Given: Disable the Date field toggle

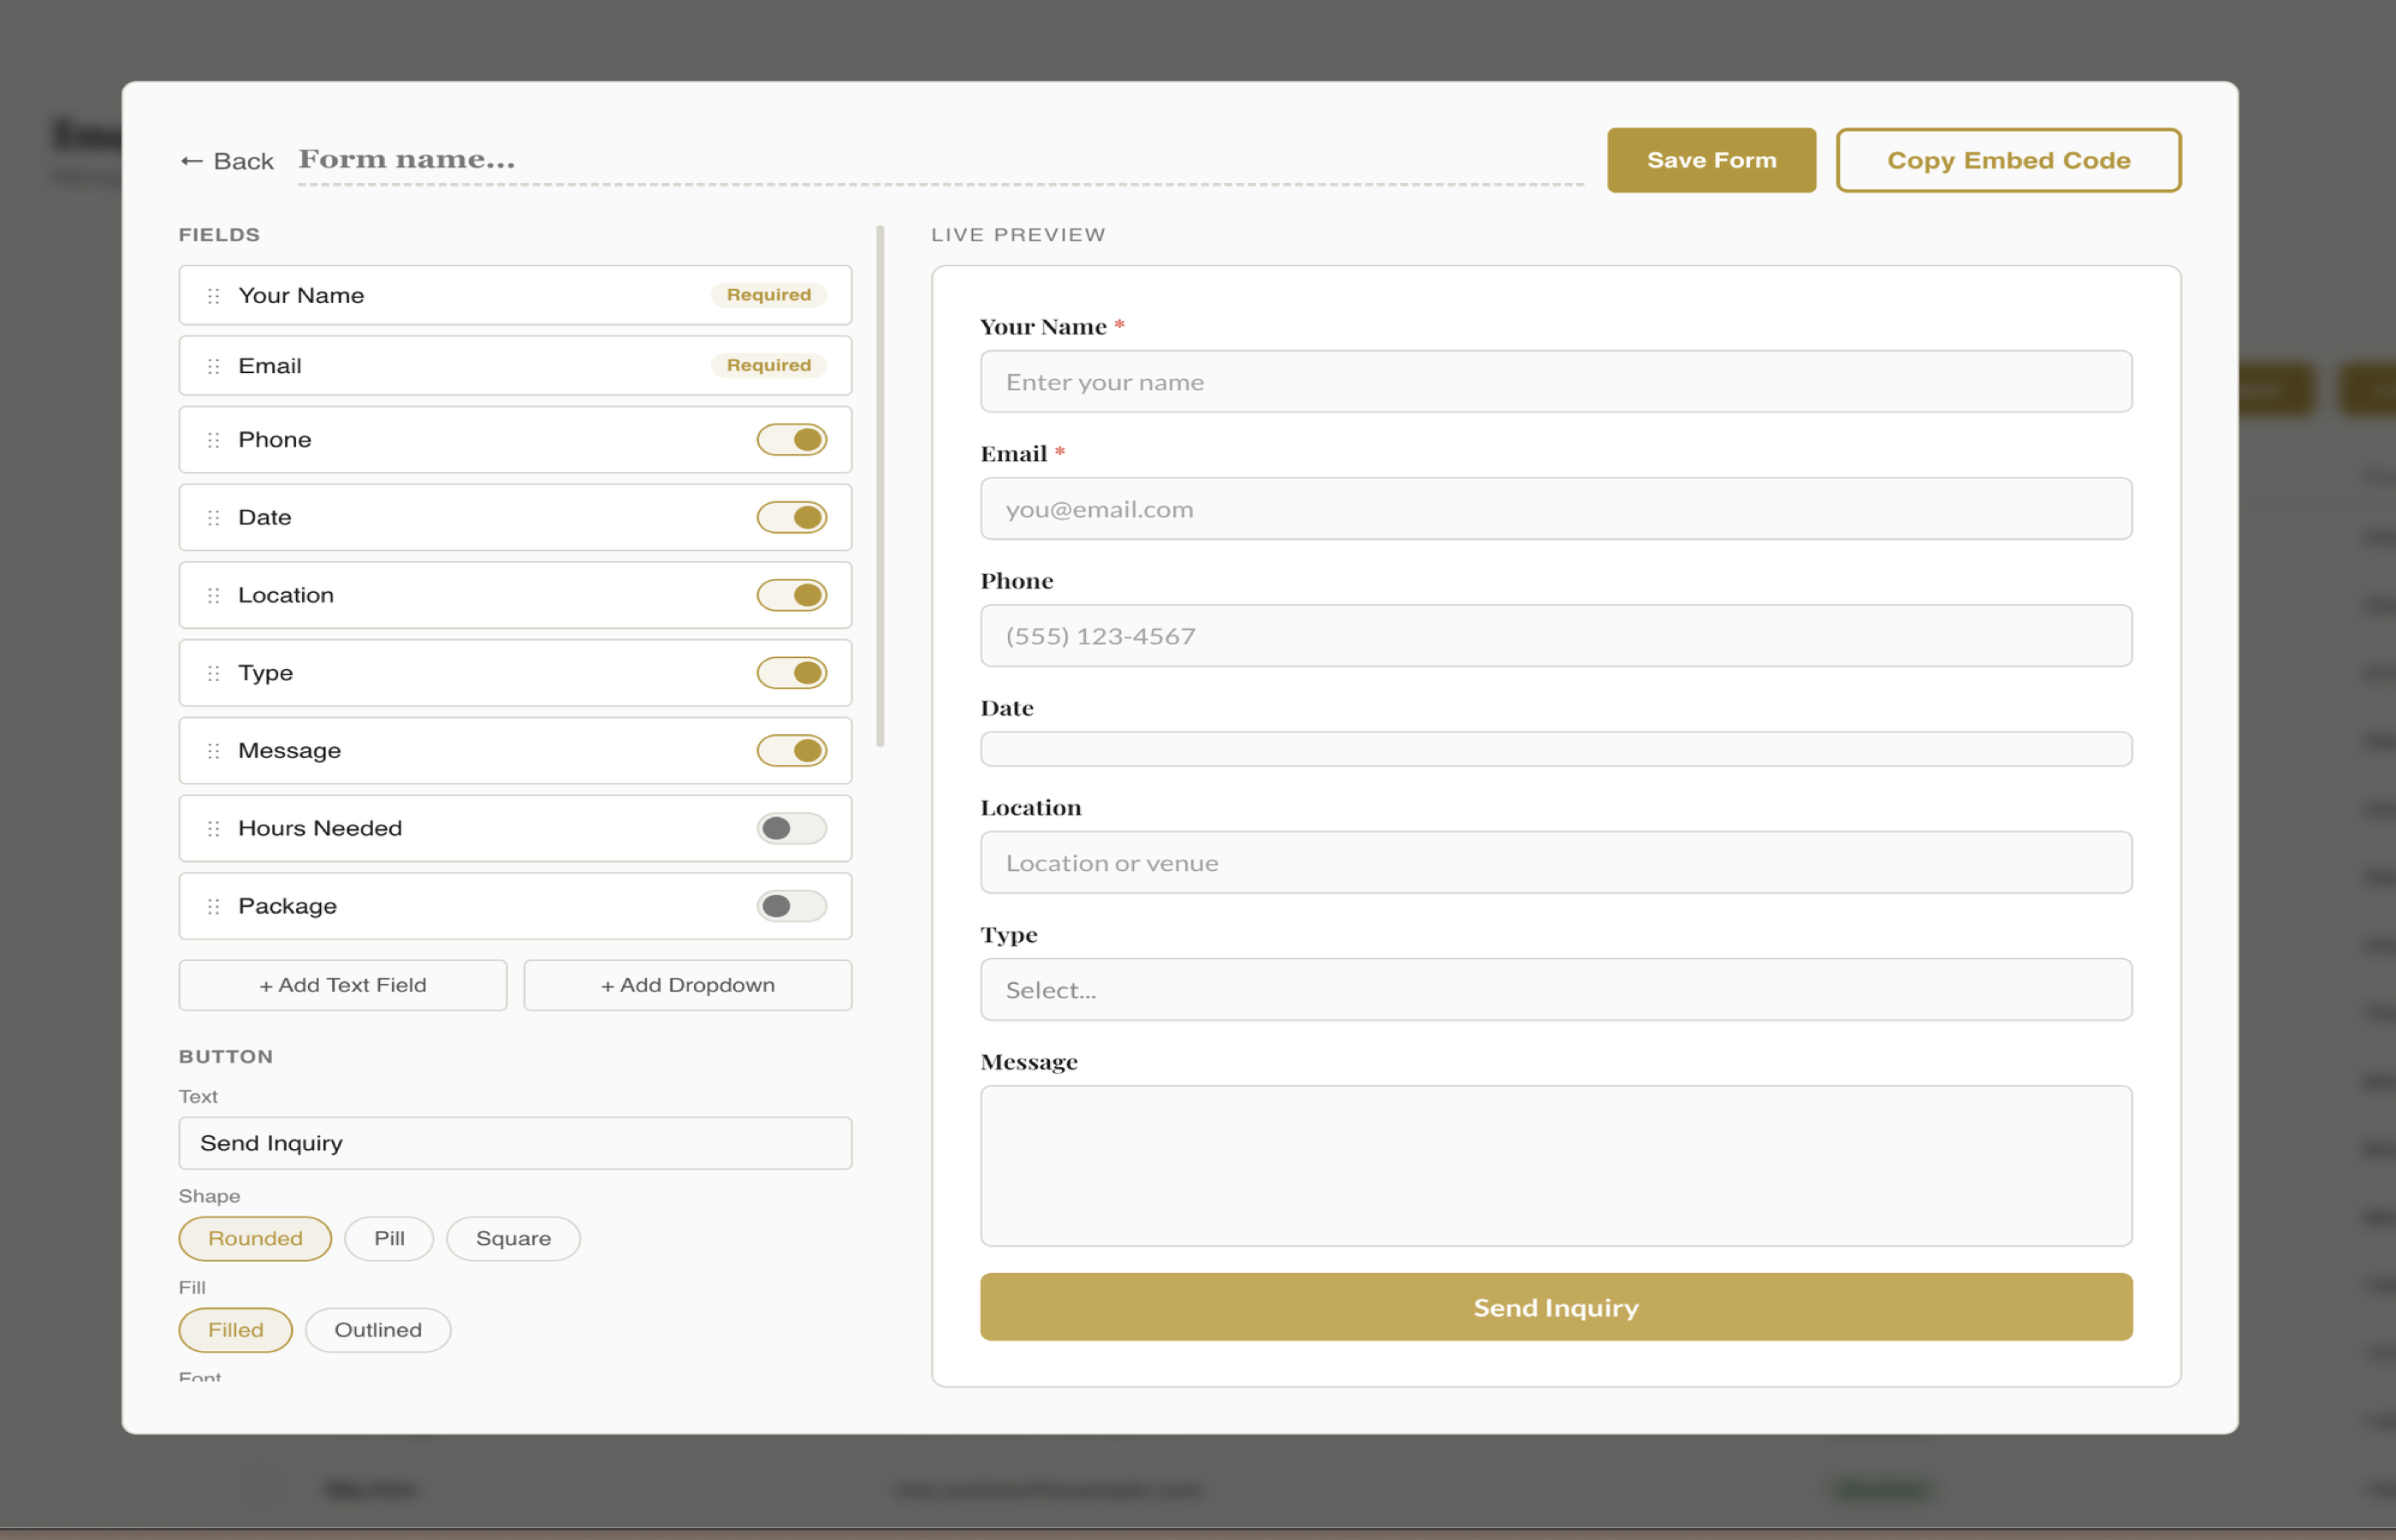Looking at the screenshot, I should (791, 517).
